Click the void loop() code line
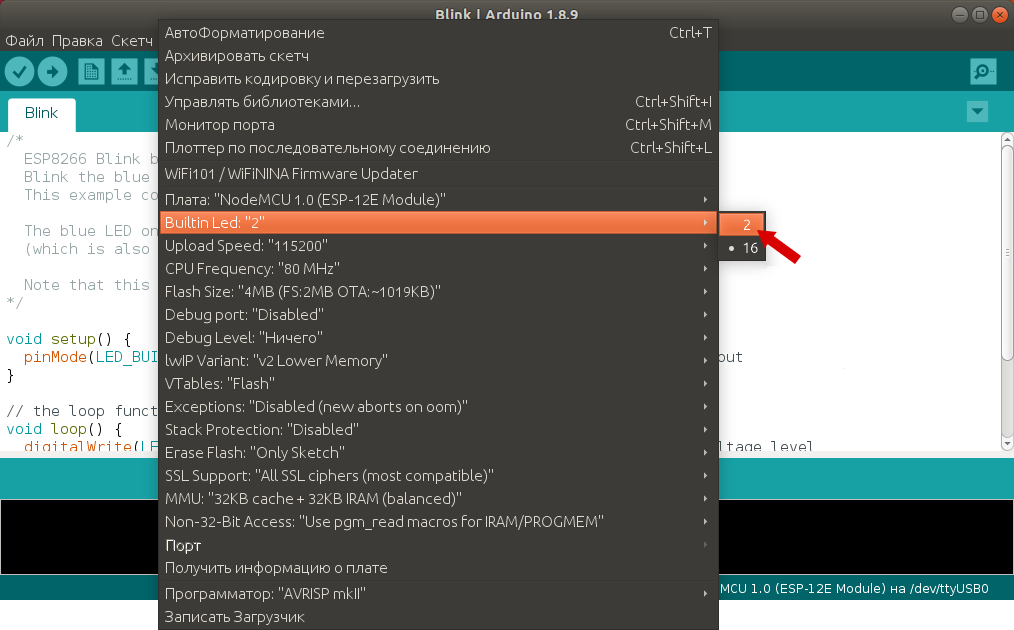 (64, 429)
